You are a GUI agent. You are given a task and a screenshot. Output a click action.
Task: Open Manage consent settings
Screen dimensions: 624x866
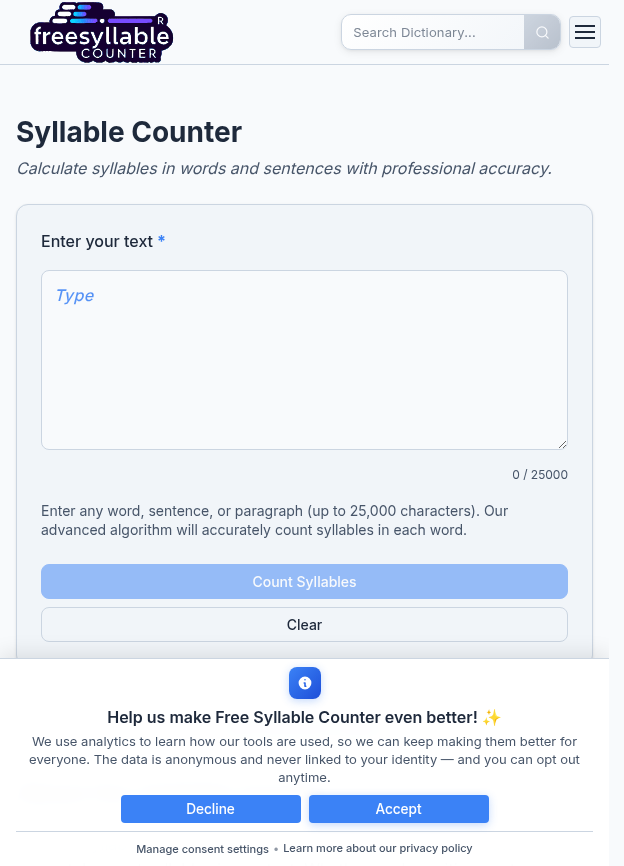(x=202, y=848)
